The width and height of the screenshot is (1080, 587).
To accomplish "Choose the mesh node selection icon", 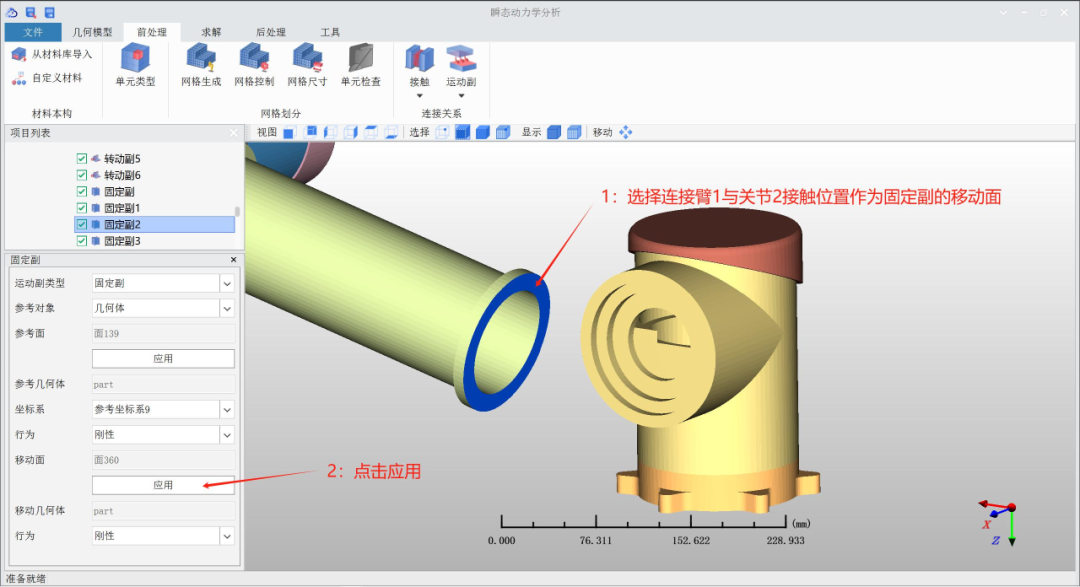I will [503, 132].
